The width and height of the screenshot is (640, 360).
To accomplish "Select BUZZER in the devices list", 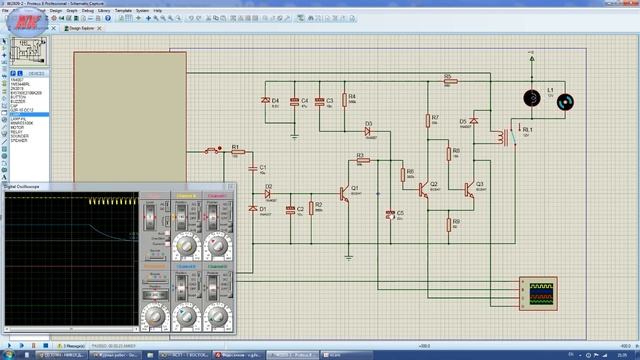I will tap(18, 101).
